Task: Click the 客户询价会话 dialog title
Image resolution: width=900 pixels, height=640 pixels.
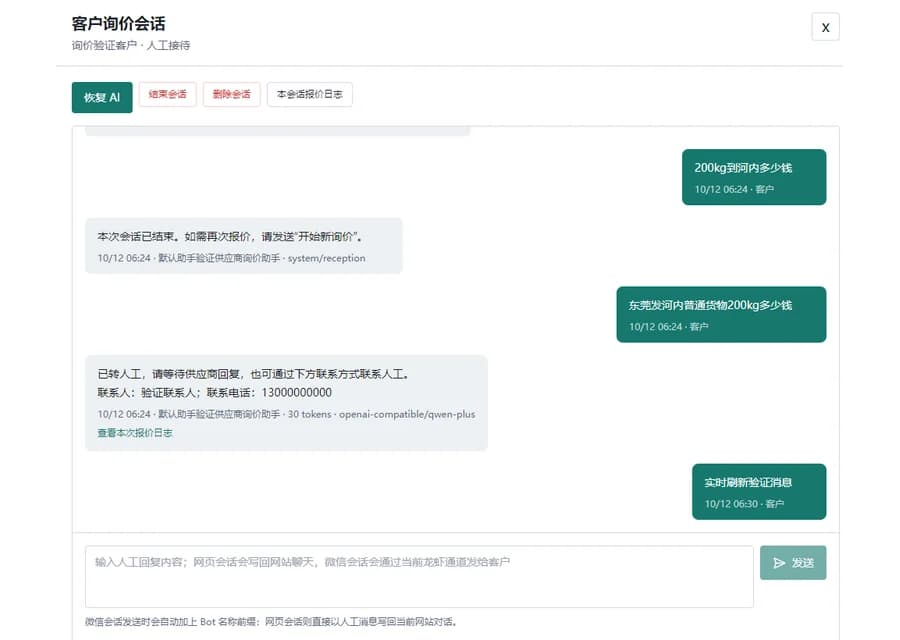Action: pos(118,24)
